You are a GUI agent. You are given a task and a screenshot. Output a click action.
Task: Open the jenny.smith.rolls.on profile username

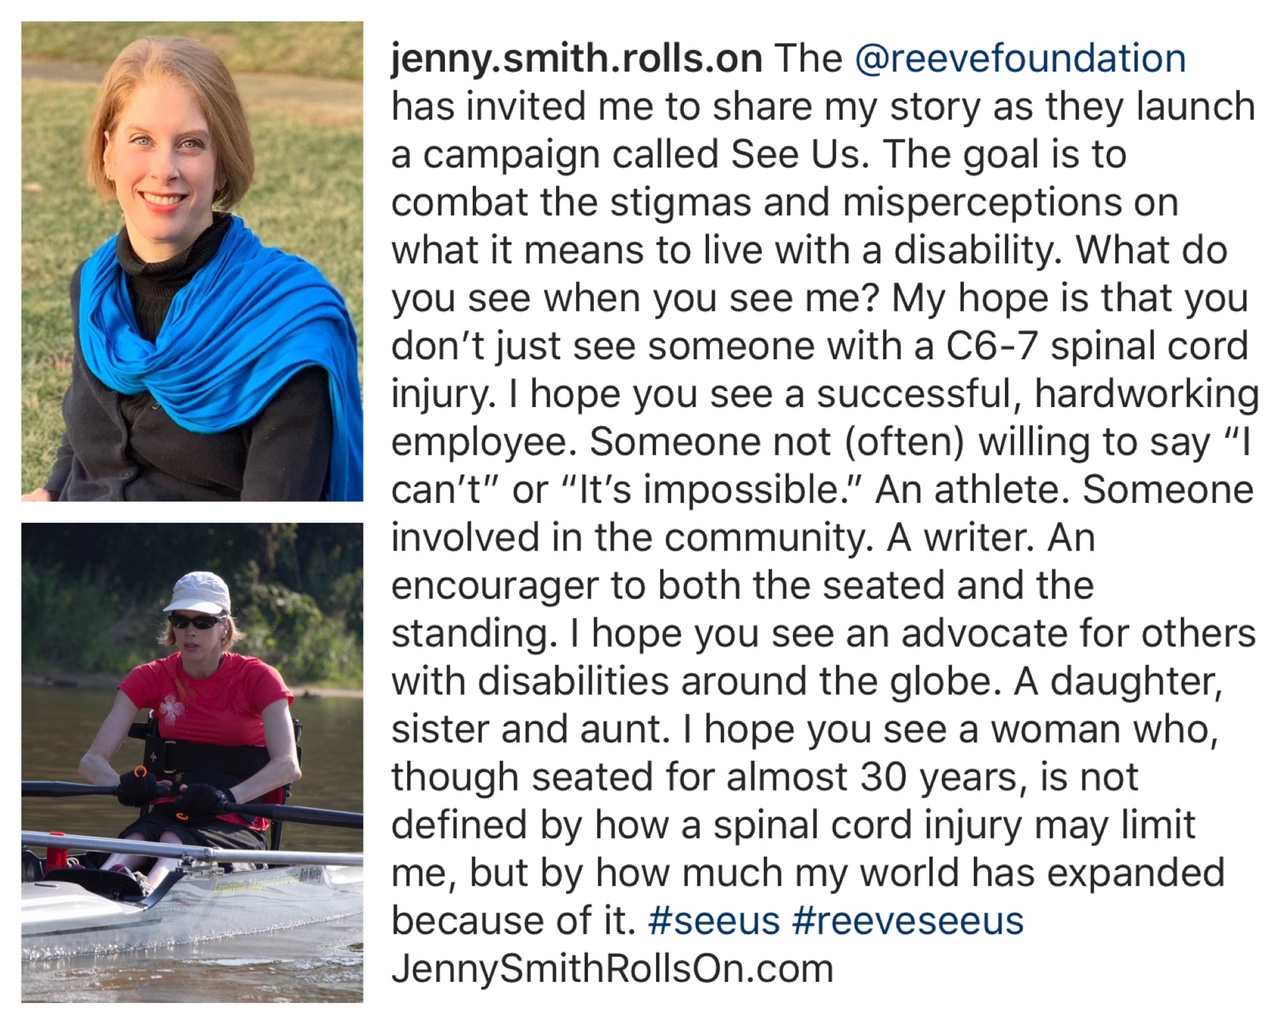tap(576, 58)
